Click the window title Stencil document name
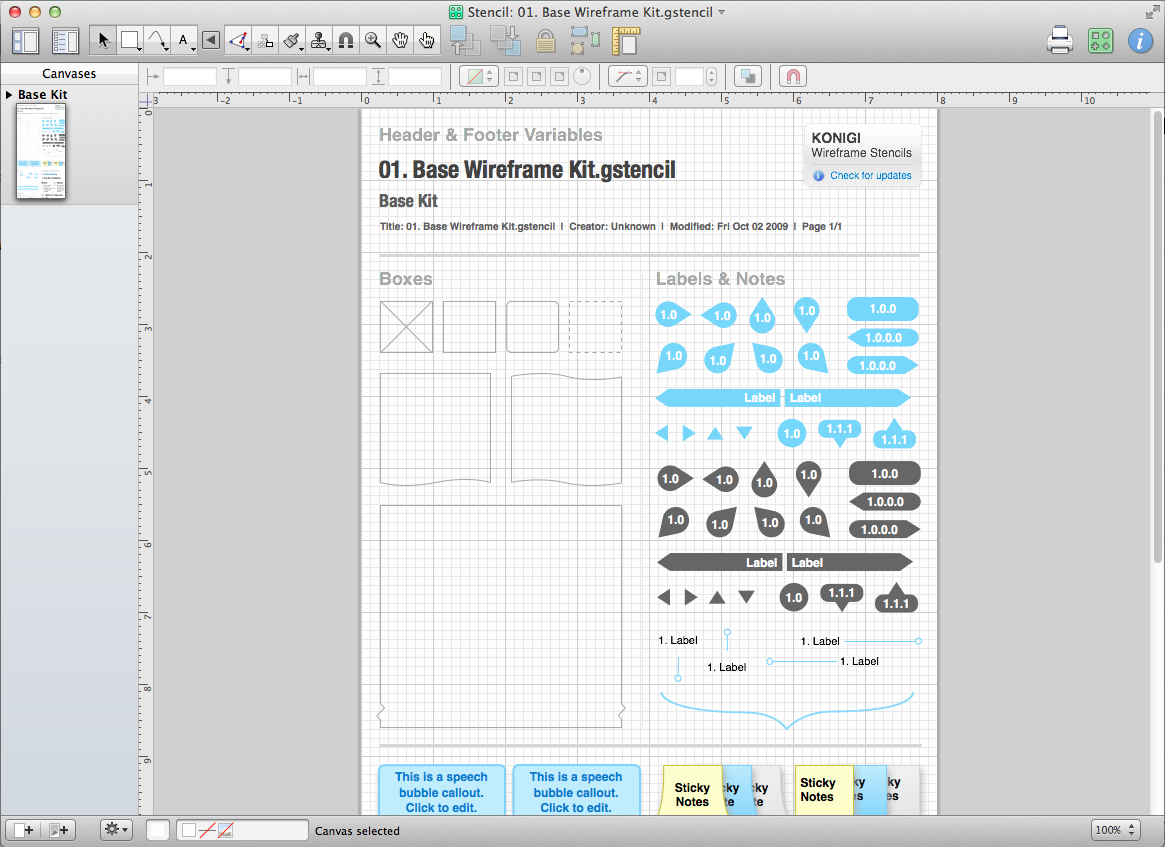 (586, 12)
